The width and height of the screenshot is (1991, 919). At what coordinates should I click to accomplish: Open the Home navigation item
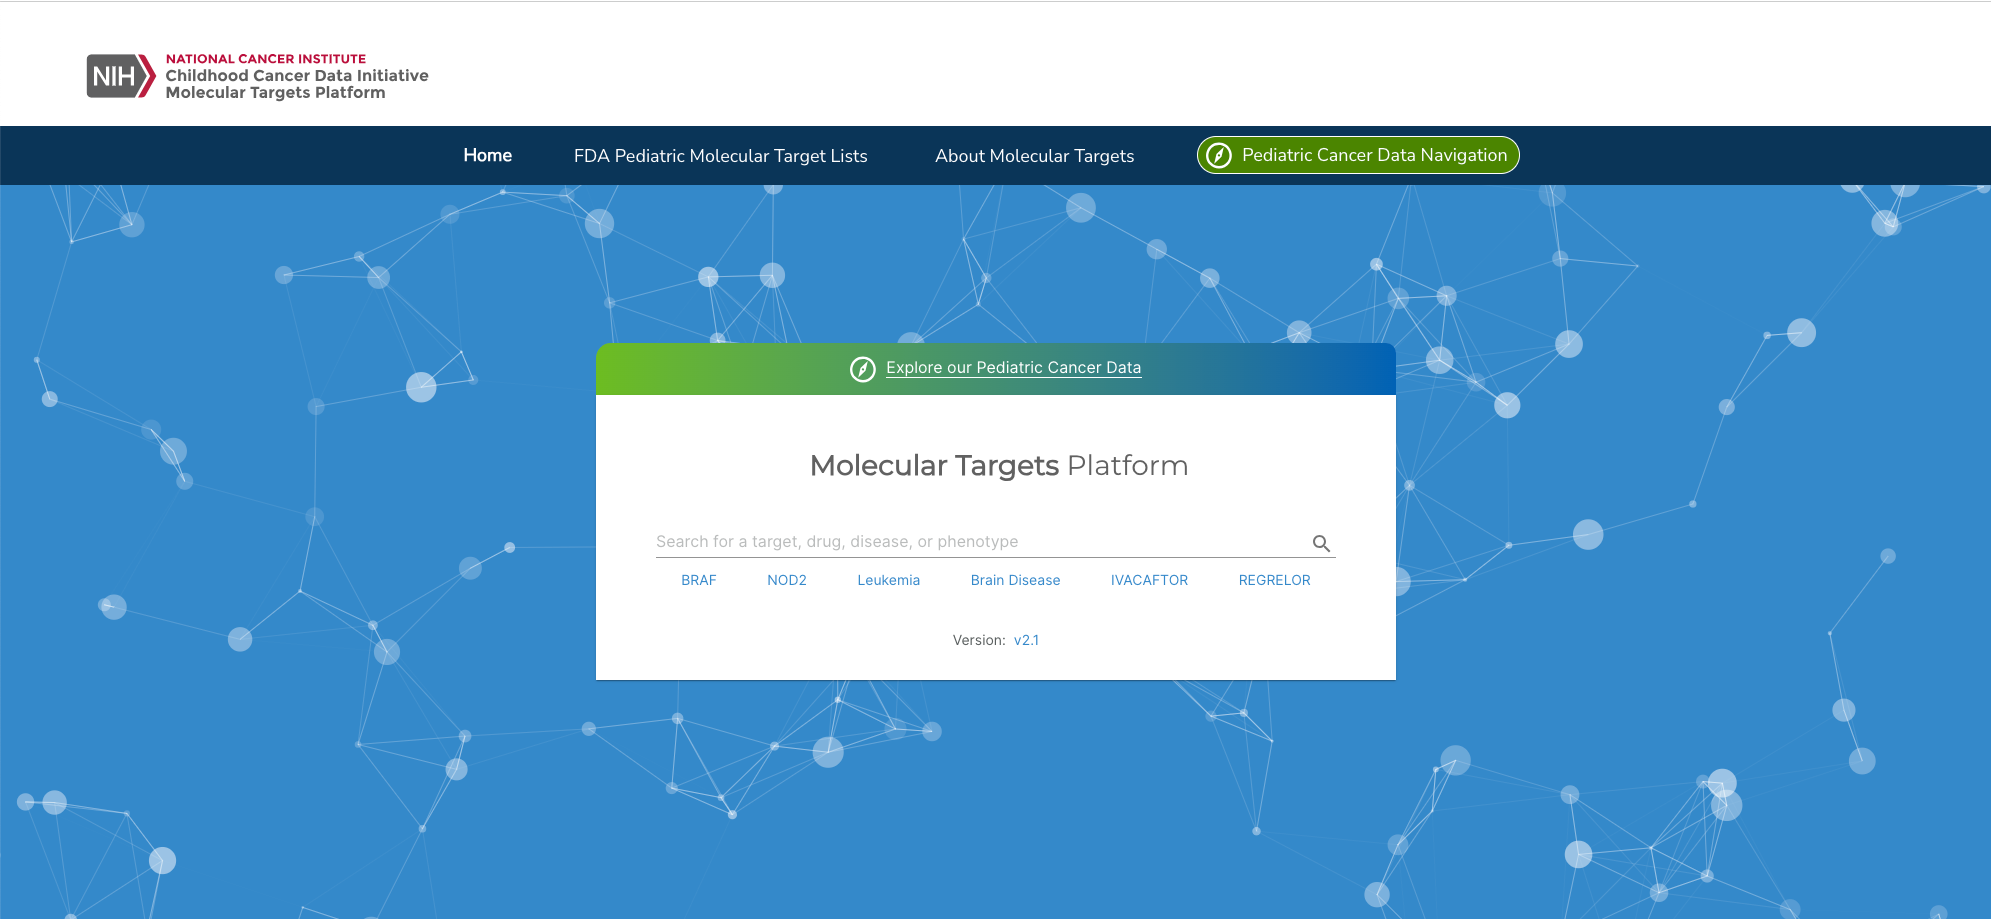[487, 155]
